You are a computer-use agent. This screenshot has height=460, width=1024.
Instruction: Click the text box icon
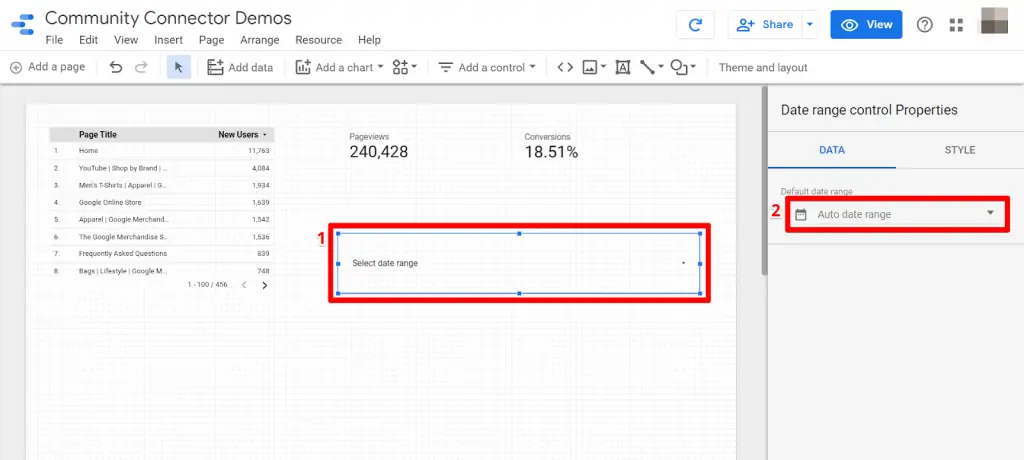coord(622,67)
